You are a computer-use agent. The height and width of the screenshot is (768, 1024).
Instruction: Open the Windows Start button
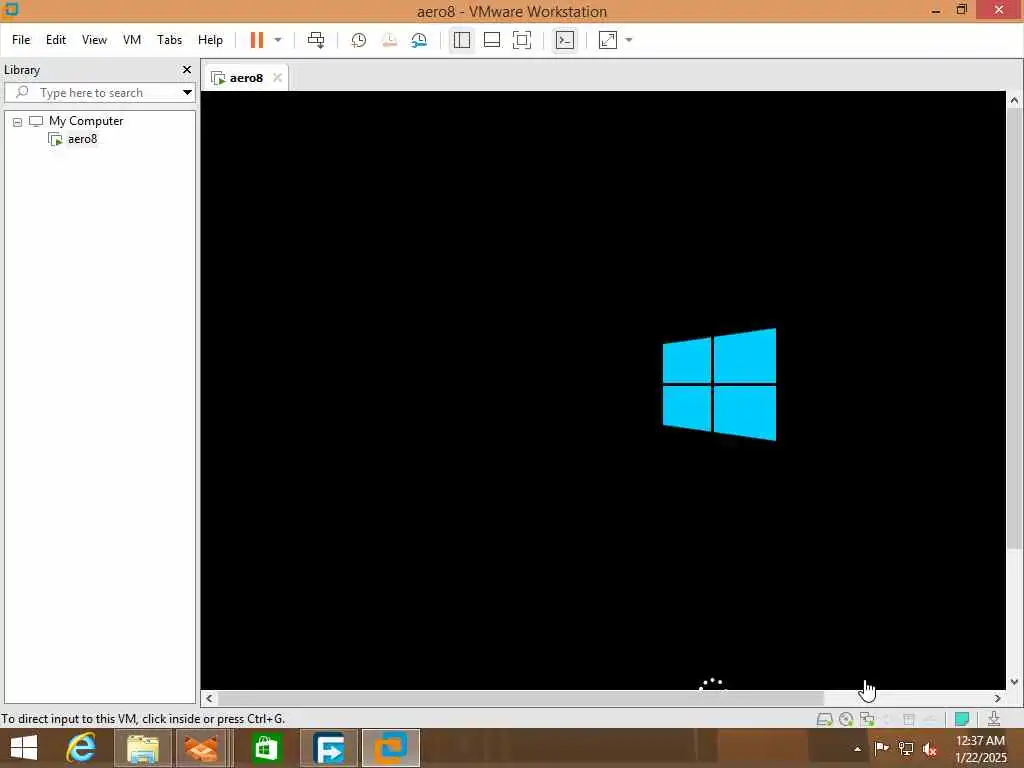(x=24, y=748)
